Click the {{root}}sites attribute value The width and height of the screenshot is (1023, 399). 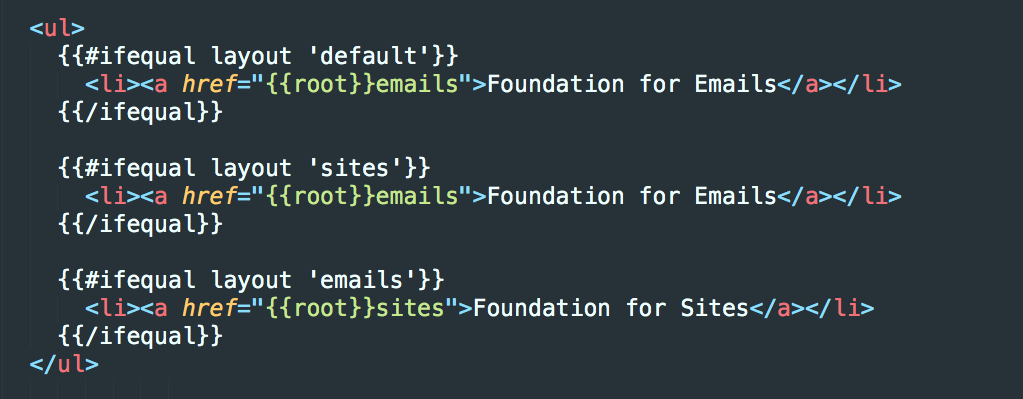coord(355,309)
